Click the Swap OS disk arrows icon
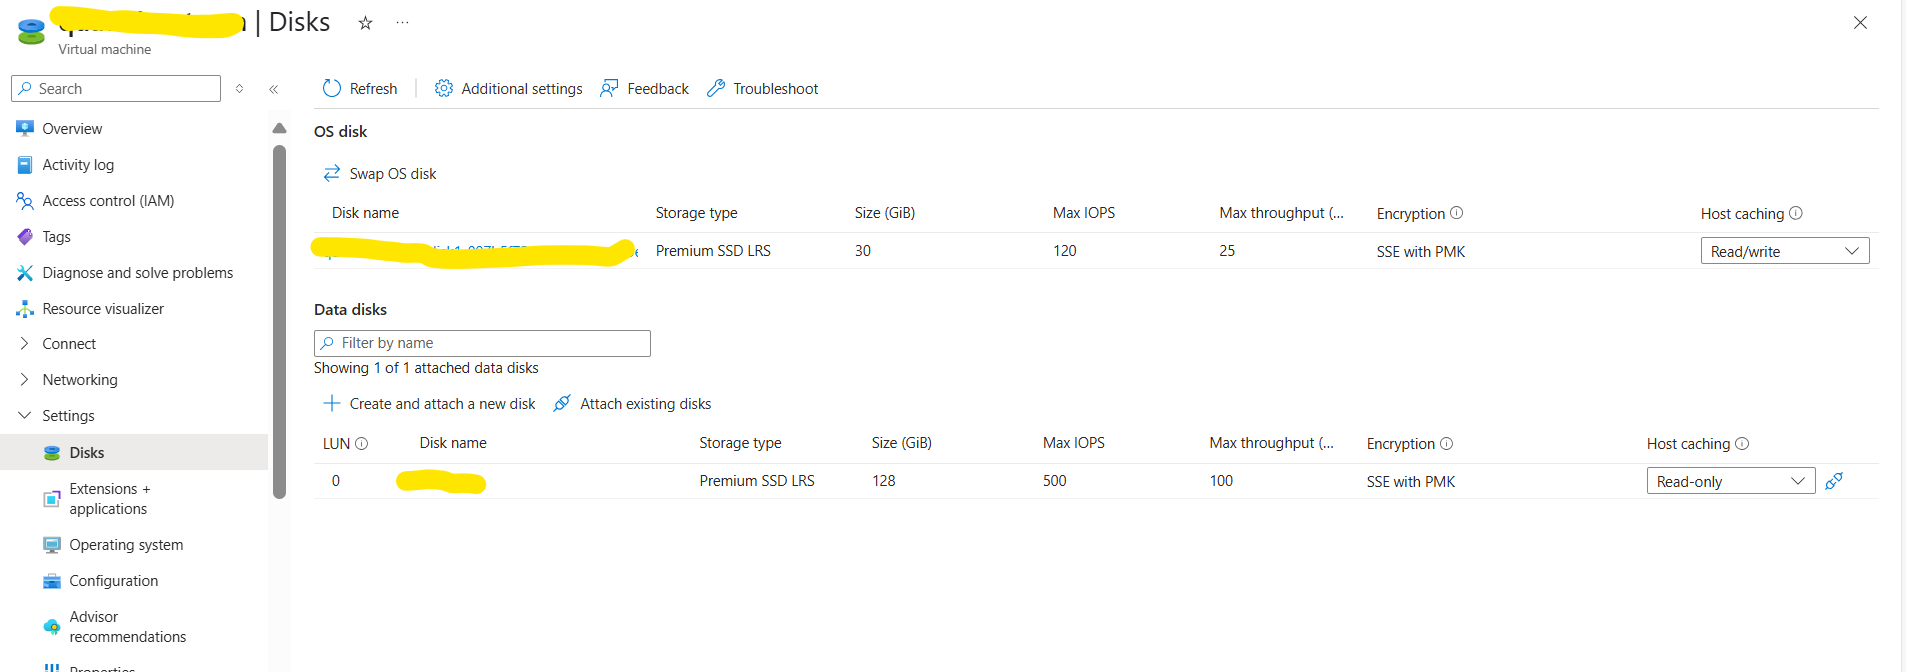This screenshot has width=1906, height=672. 332,173
